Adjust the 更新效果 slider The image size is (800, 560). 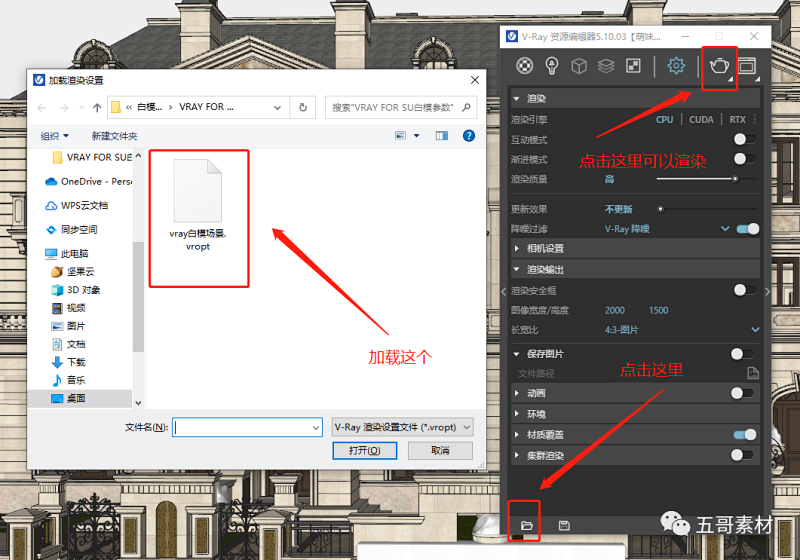[x=661, y=209]
